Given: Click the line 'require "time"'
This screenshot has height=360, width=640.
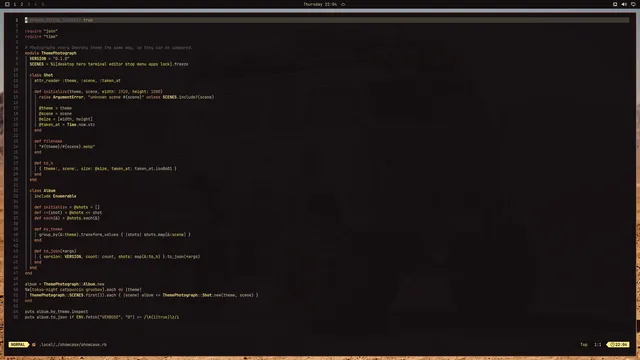Looking at the screenshot, I should point(41,36).
